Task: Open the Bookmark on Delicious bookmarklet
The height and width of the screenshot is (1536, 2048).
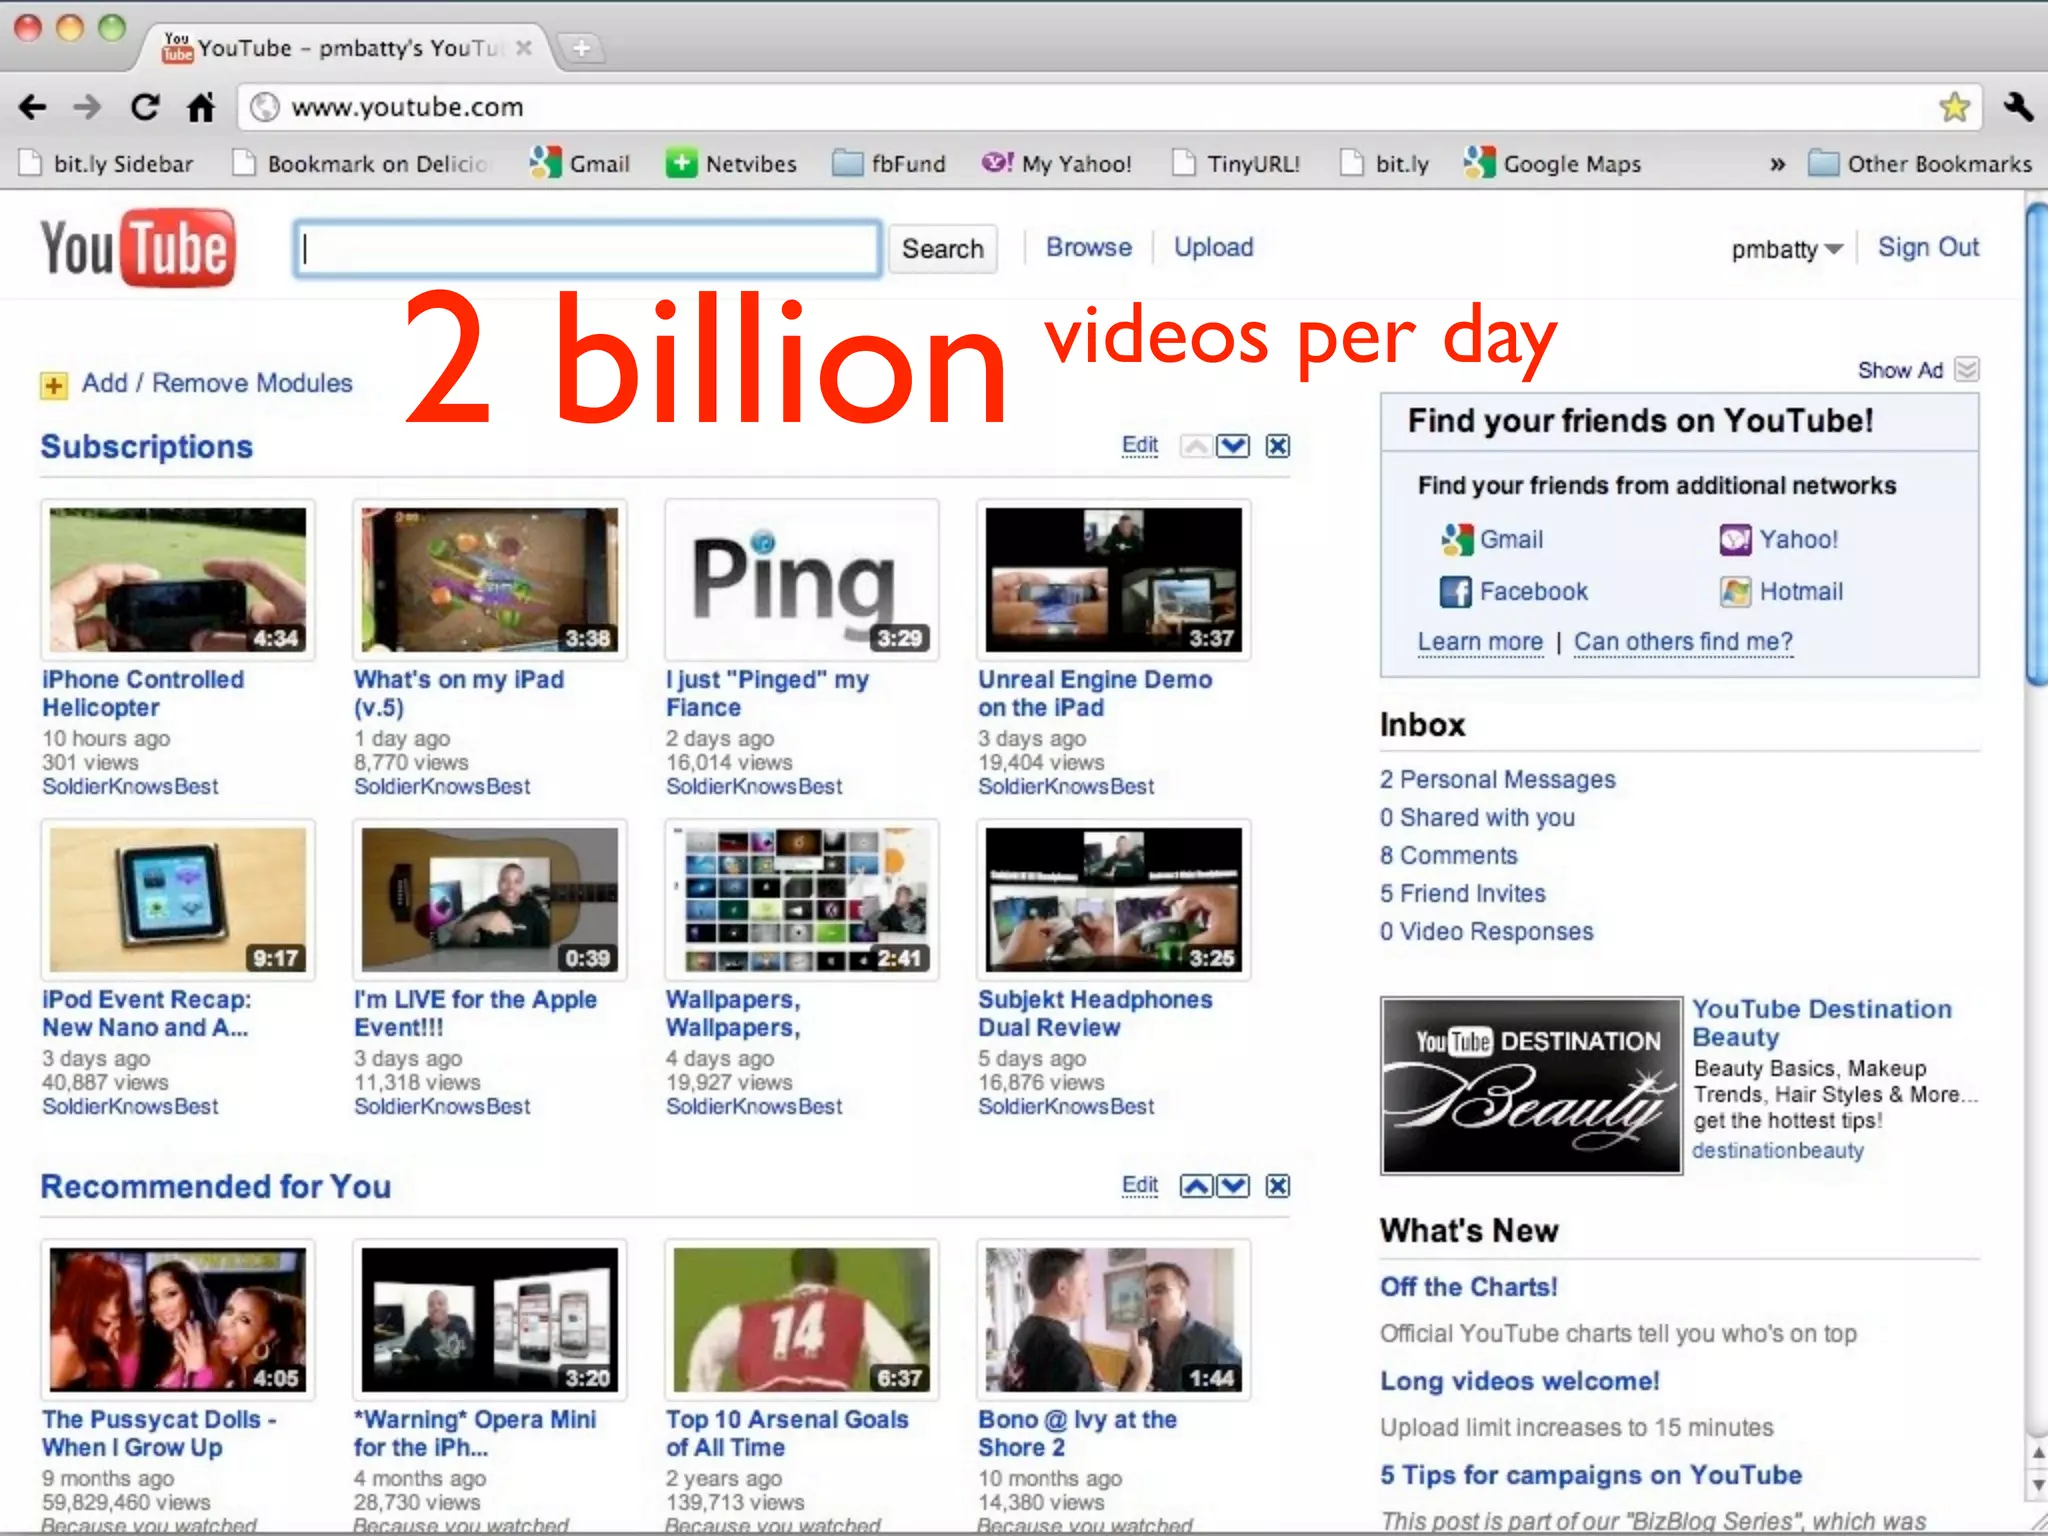Action: tap(361, 163)
